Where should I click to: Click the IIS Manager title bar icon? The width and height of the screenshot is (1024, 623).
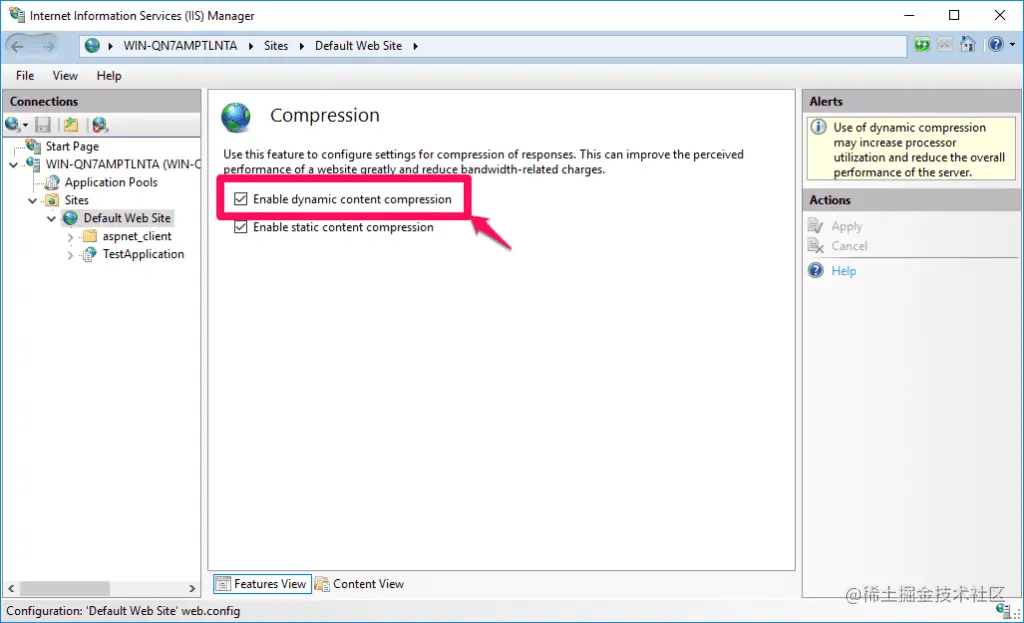tap(16, 14)
